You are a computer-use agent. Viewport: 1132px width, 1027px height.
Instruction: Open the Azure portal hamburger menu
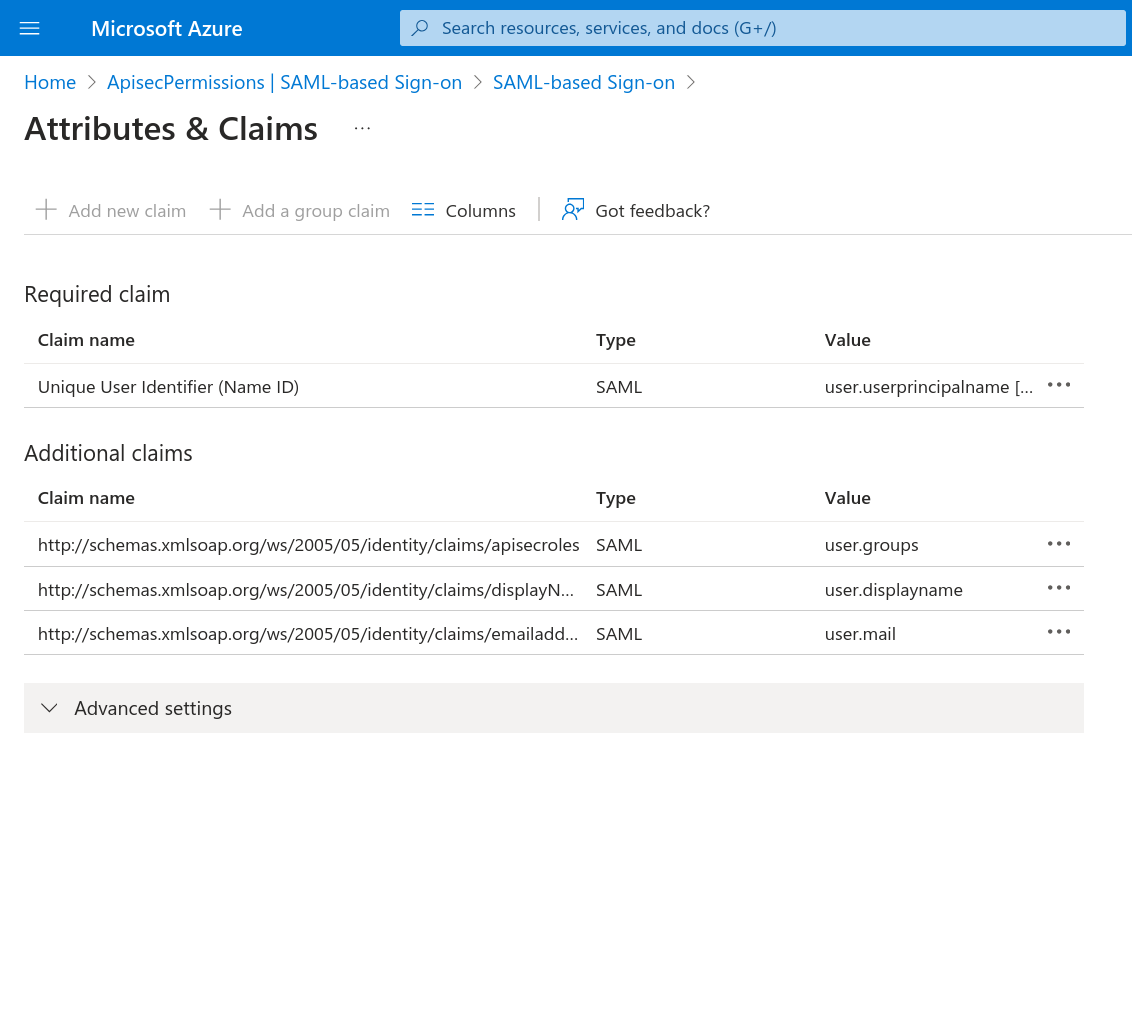[30, 28]
